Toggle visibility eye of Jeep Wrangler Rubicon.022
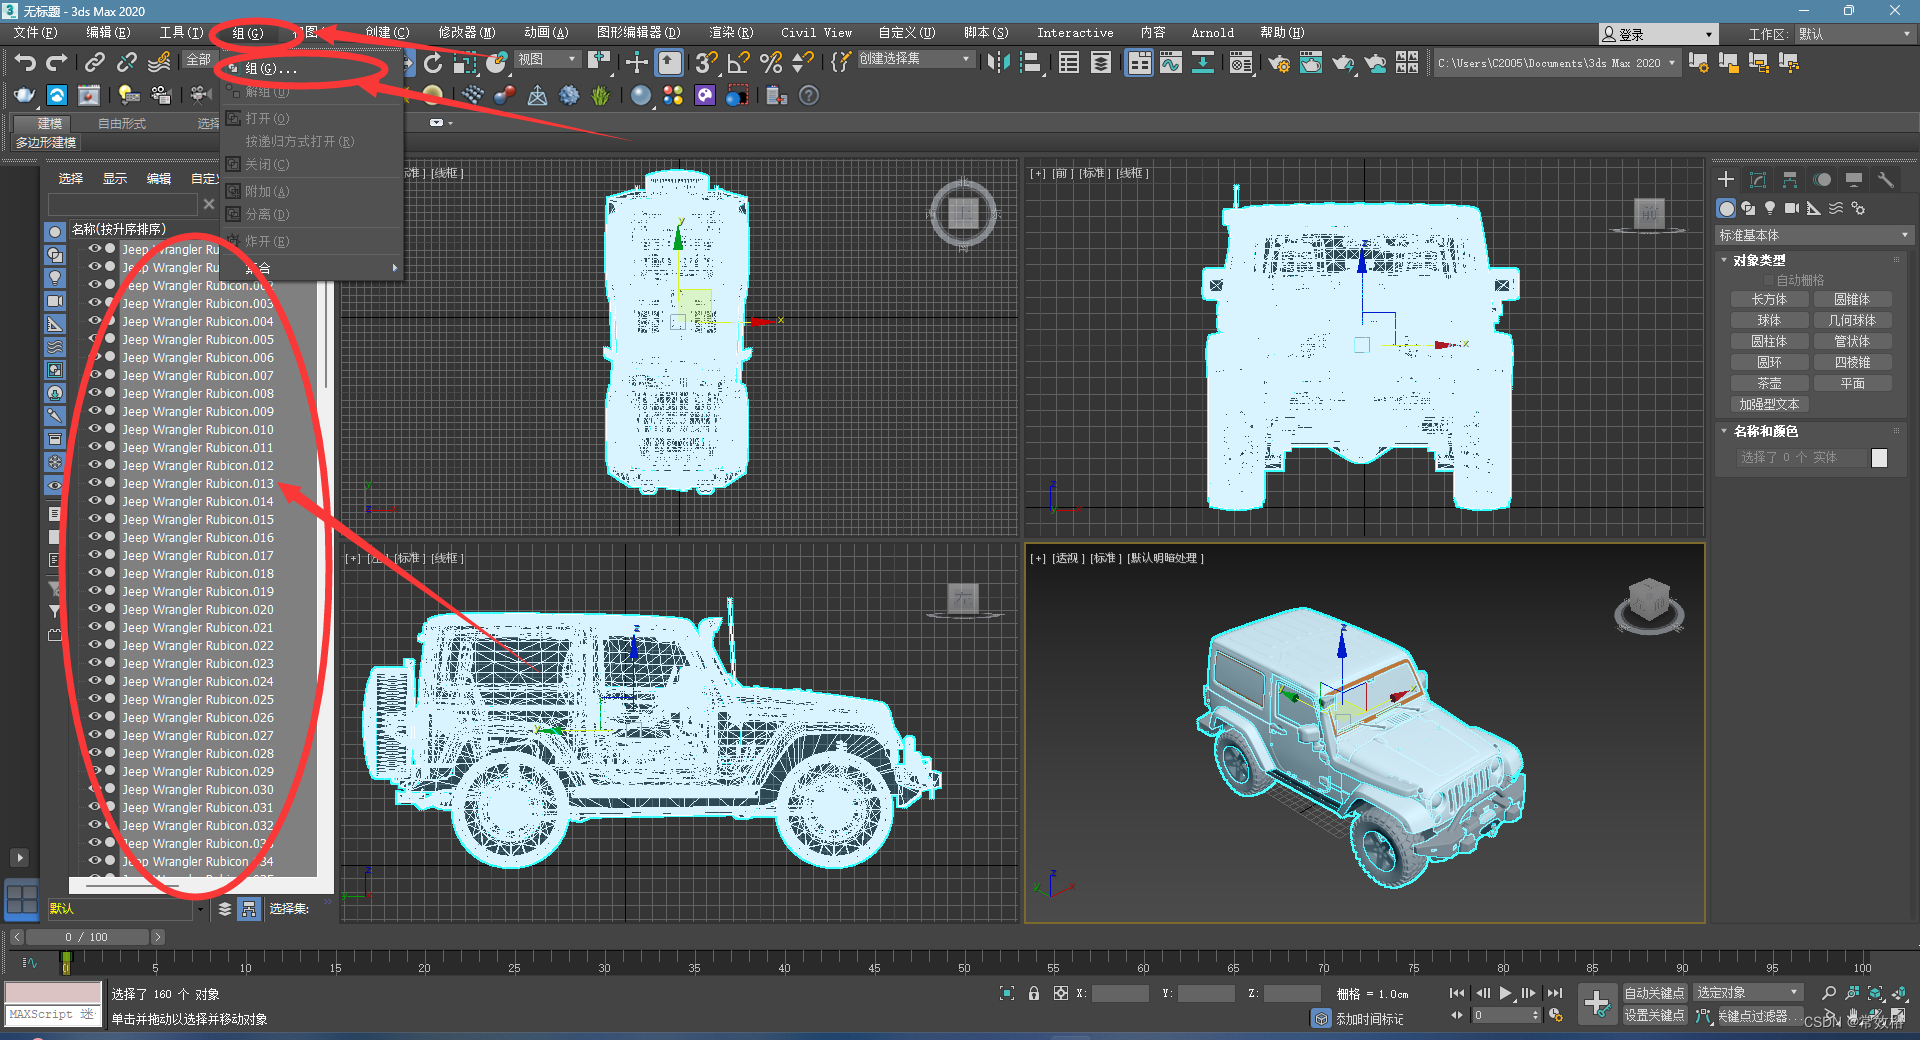The height and width of the screenshot is (1040, 1920). point(95,645)
